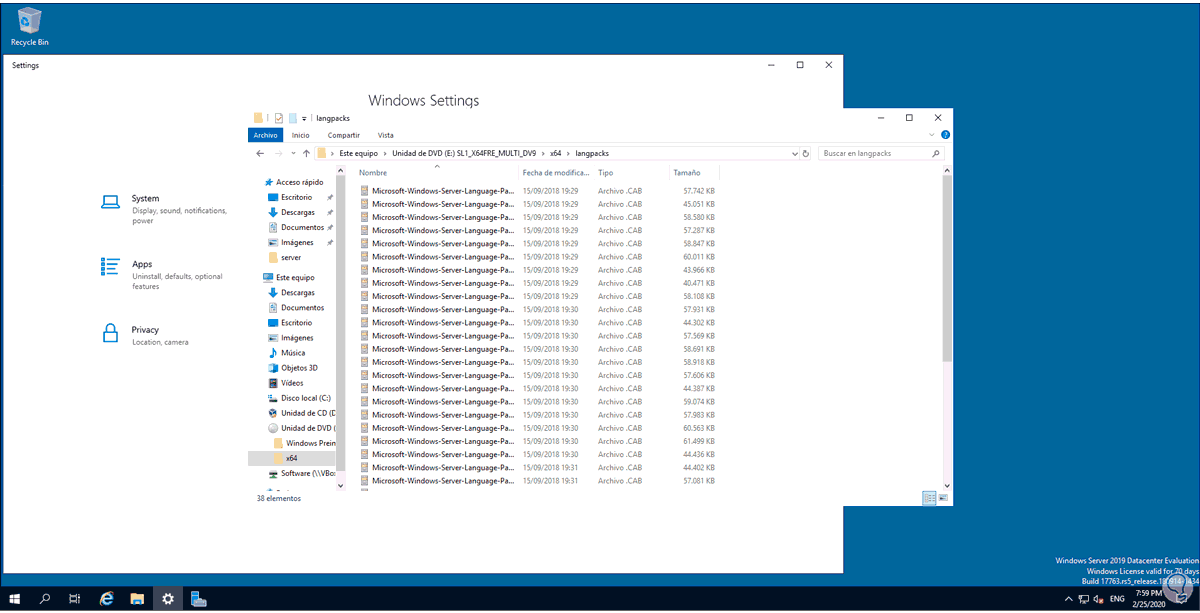This screenshot has height=613, width=1200.
Task: Switch to the Inicio ribbon tab
Action: 300,135
